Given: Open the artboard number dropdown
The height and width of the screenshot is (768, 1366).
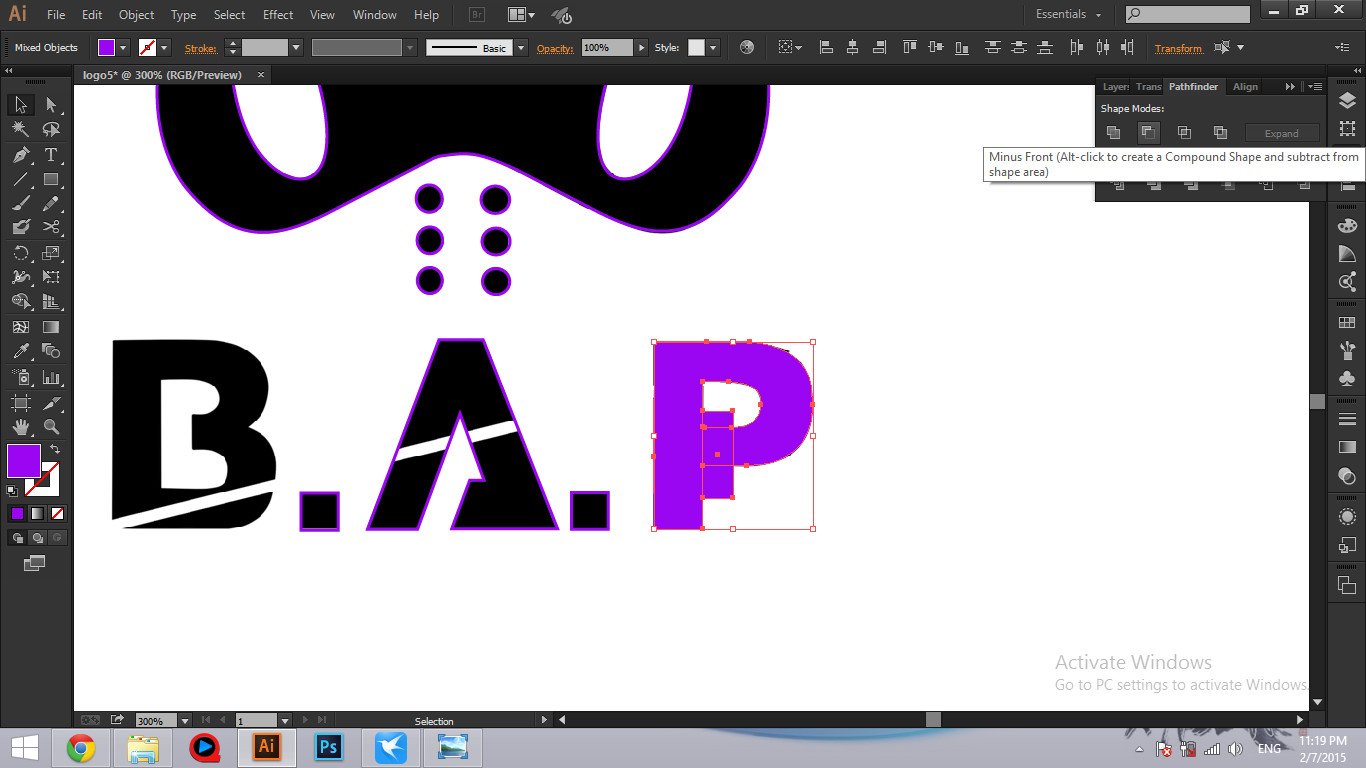Looking at the screenshot, I should [x=285, y=720].
